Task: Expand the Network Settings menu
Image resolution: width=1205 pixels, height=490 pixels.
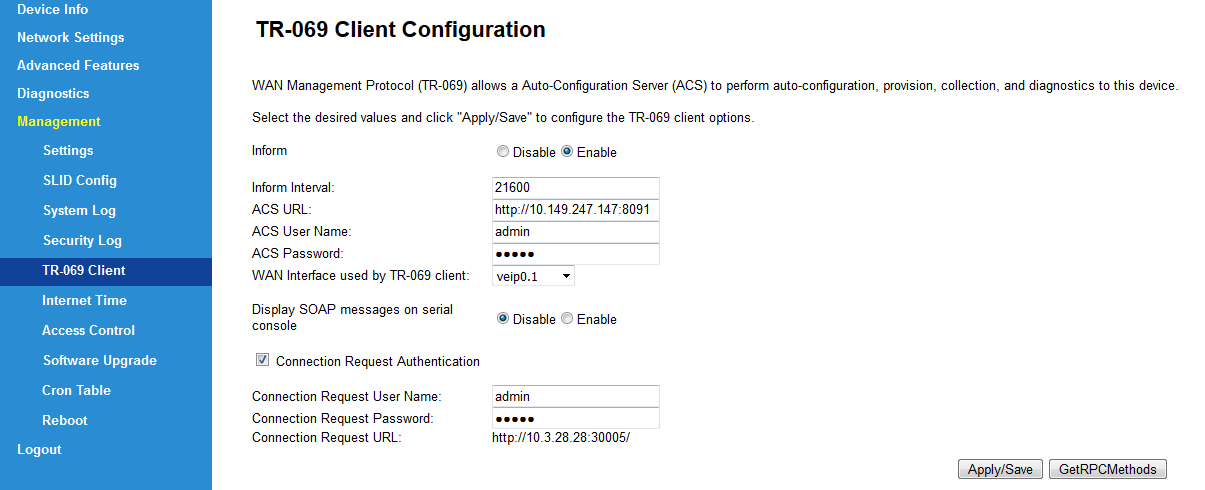Action: point(71,37)
